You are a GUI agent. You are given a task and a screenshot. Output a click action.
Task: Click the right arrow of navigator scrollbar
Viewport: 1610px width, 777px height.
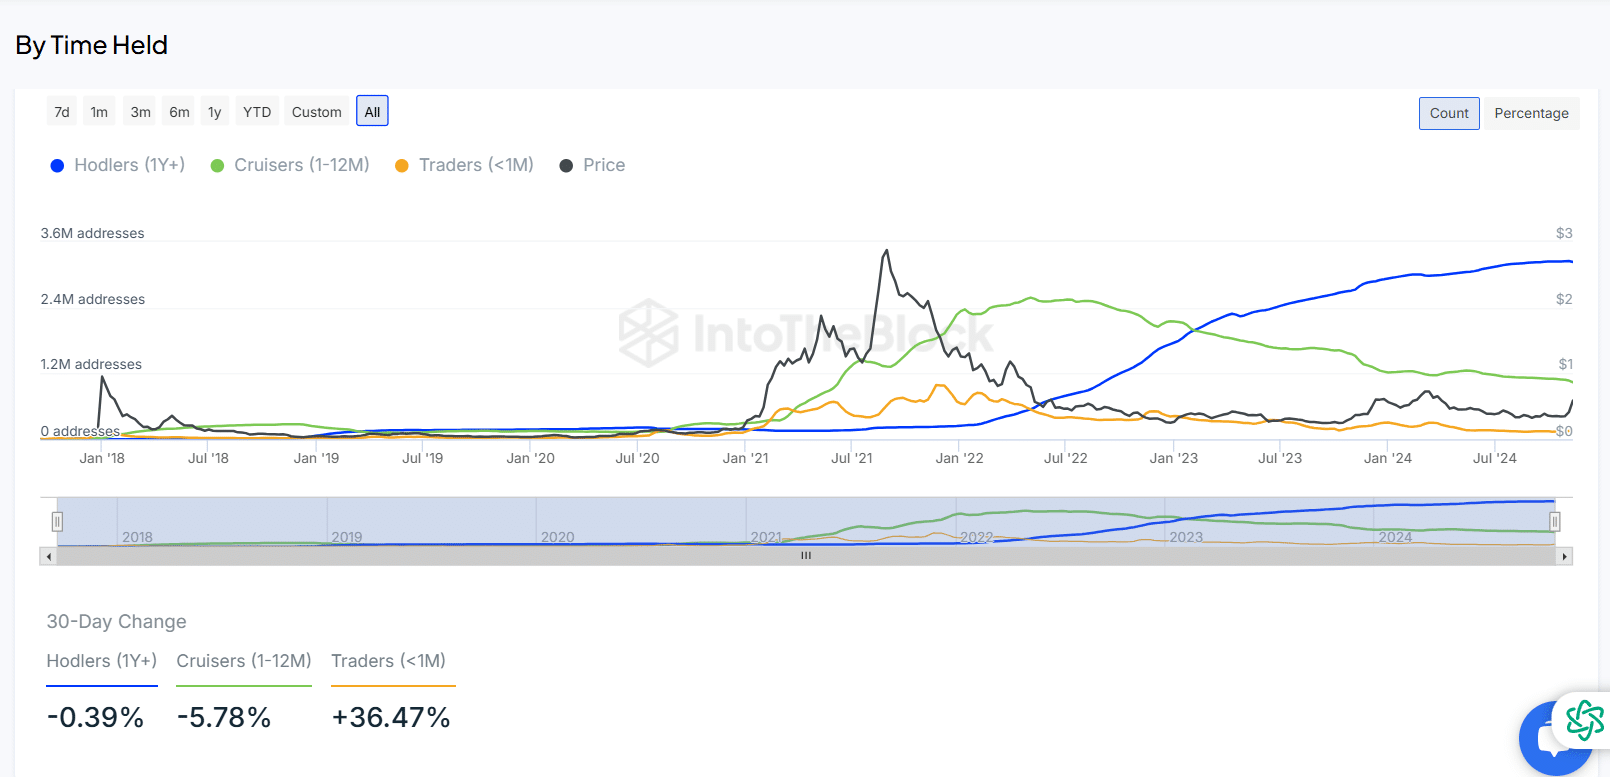1564,556
